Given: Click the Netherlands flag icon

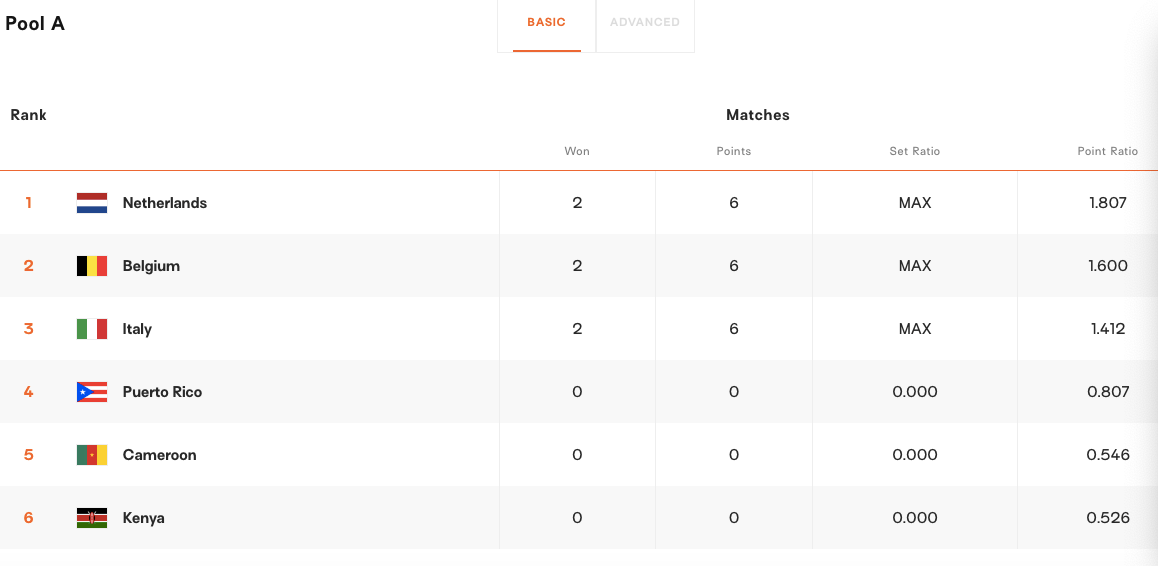Looking at the screenshot, I should click(92, 202).
